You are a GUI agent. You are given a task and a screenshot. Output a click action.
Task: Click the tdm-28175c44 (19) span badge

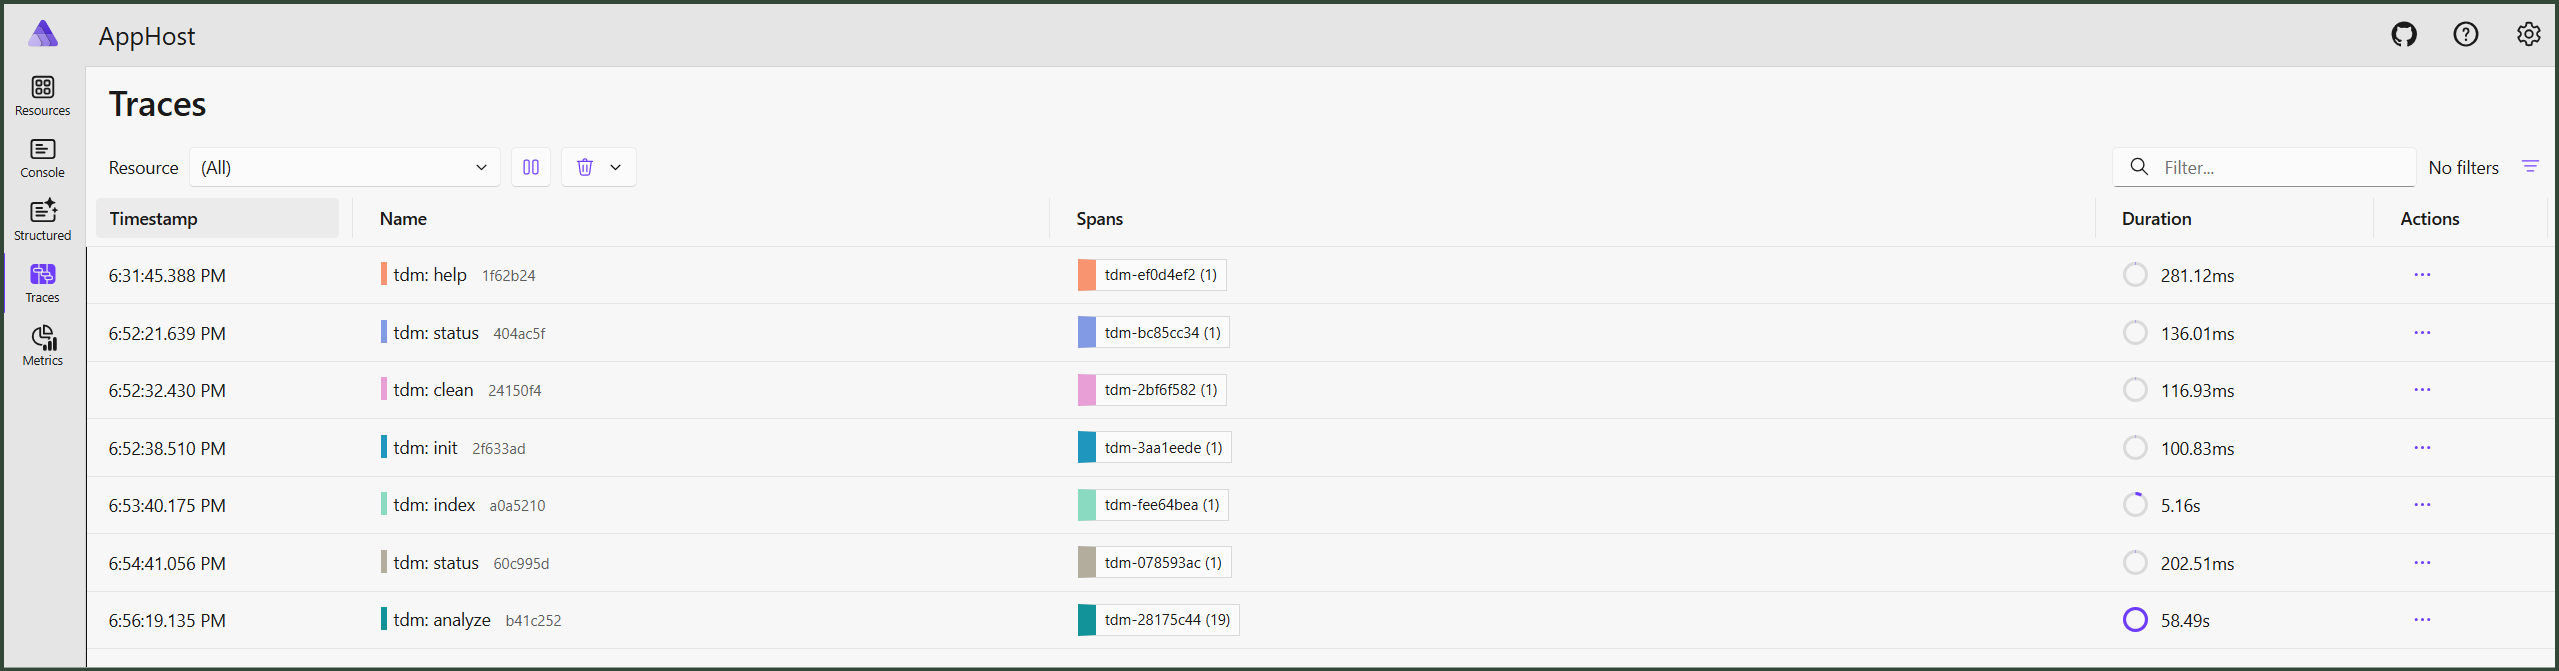(x=1158, y=620)
